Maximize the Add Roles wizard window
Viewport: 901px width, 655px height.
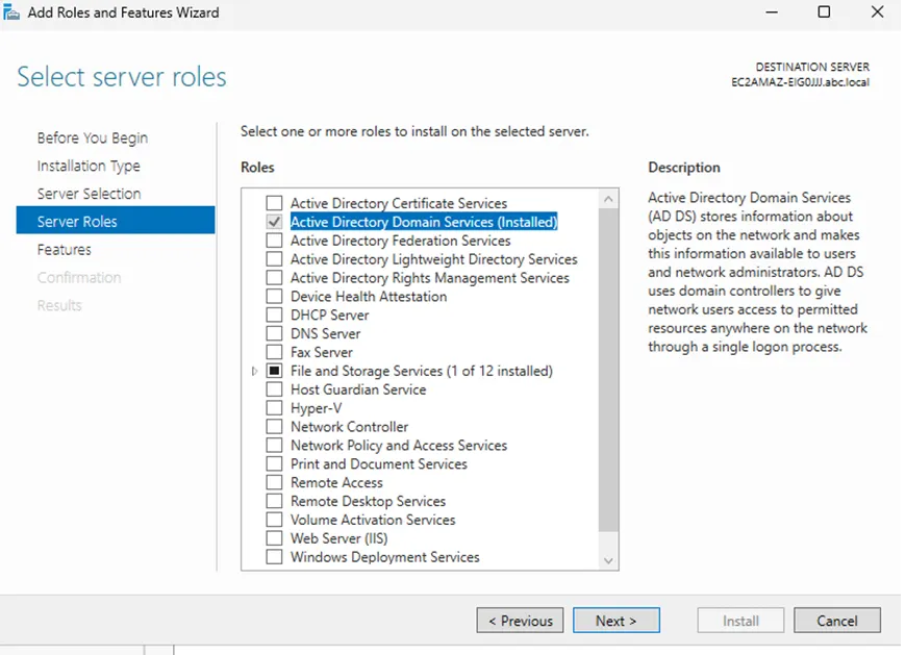(x=824, y=13)
